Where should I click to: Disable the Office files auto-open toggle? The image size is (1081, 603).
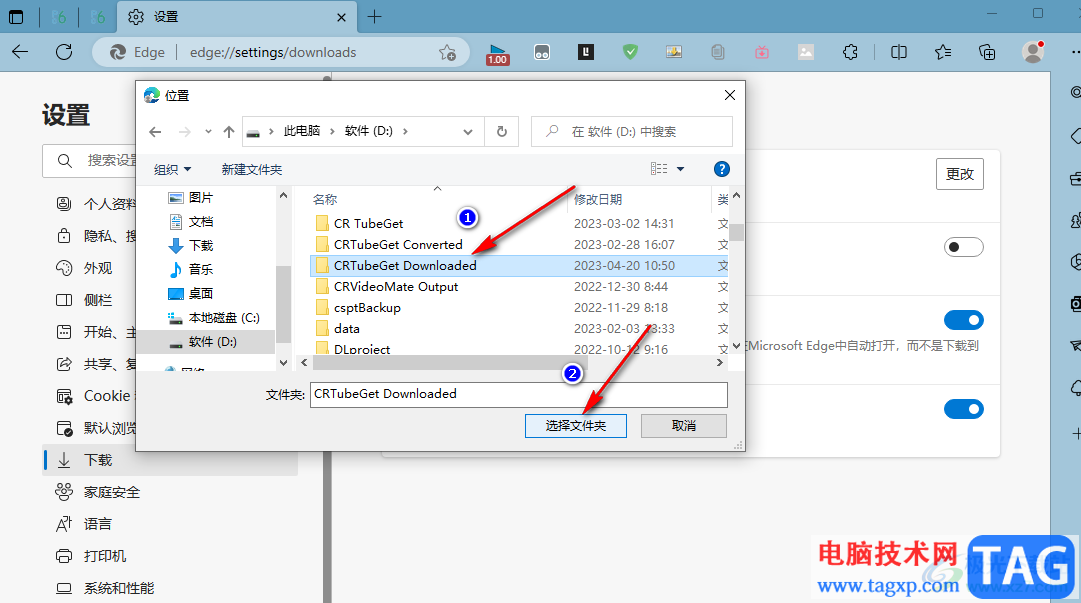[x=963, y=320]
